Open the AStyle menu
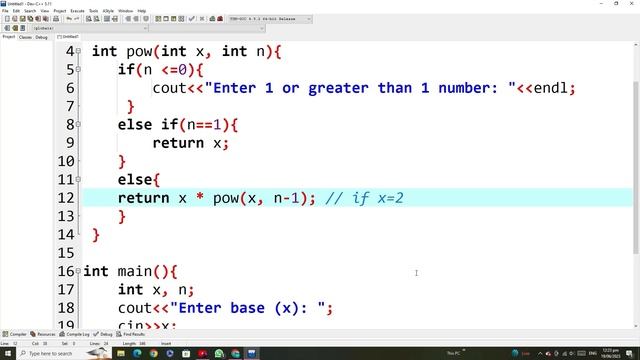640x360 pixels. coord(108,11)
